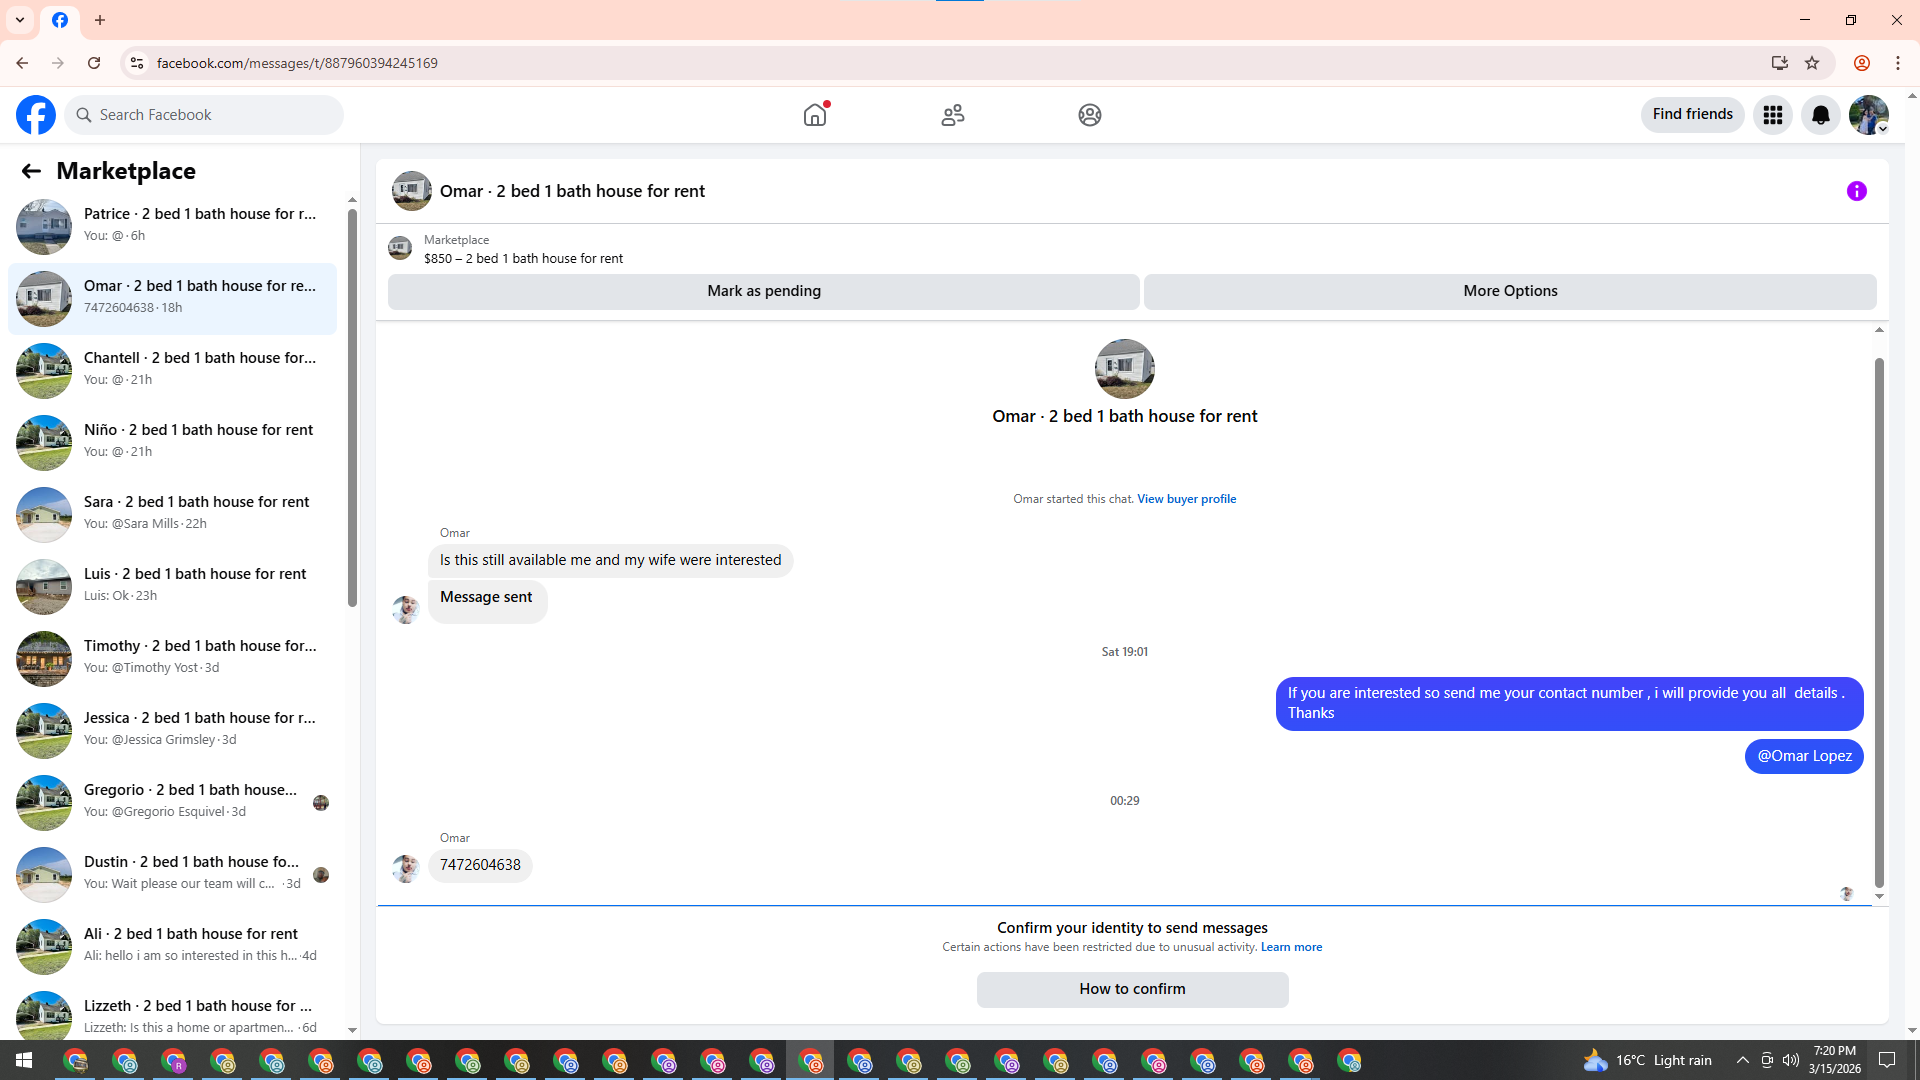This screenshot has width=1920, height=1080.
Task: Reload the page
Action: tap(94, 63)
